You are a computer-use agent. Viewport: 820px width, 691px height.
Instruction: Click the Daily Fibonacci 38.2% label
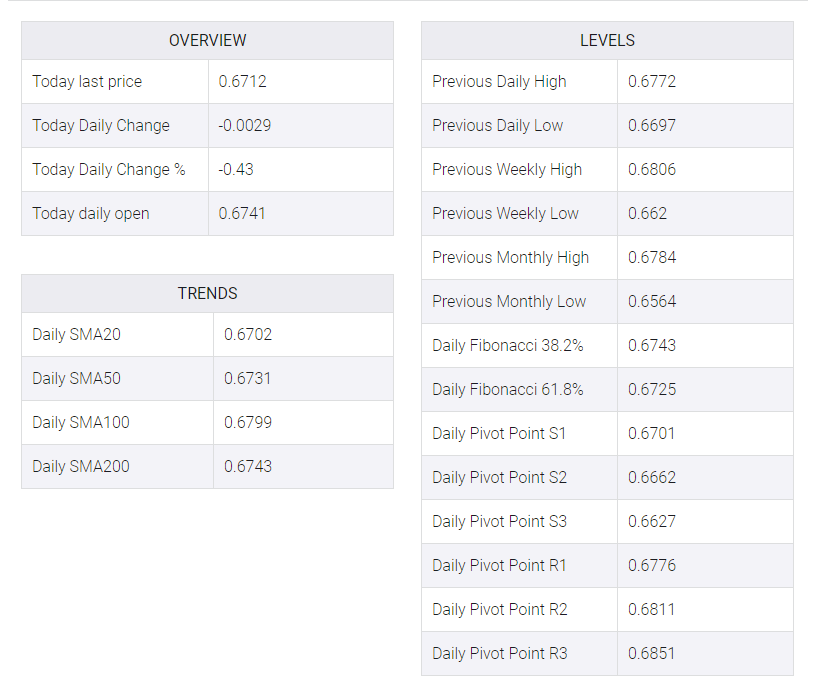507,345
